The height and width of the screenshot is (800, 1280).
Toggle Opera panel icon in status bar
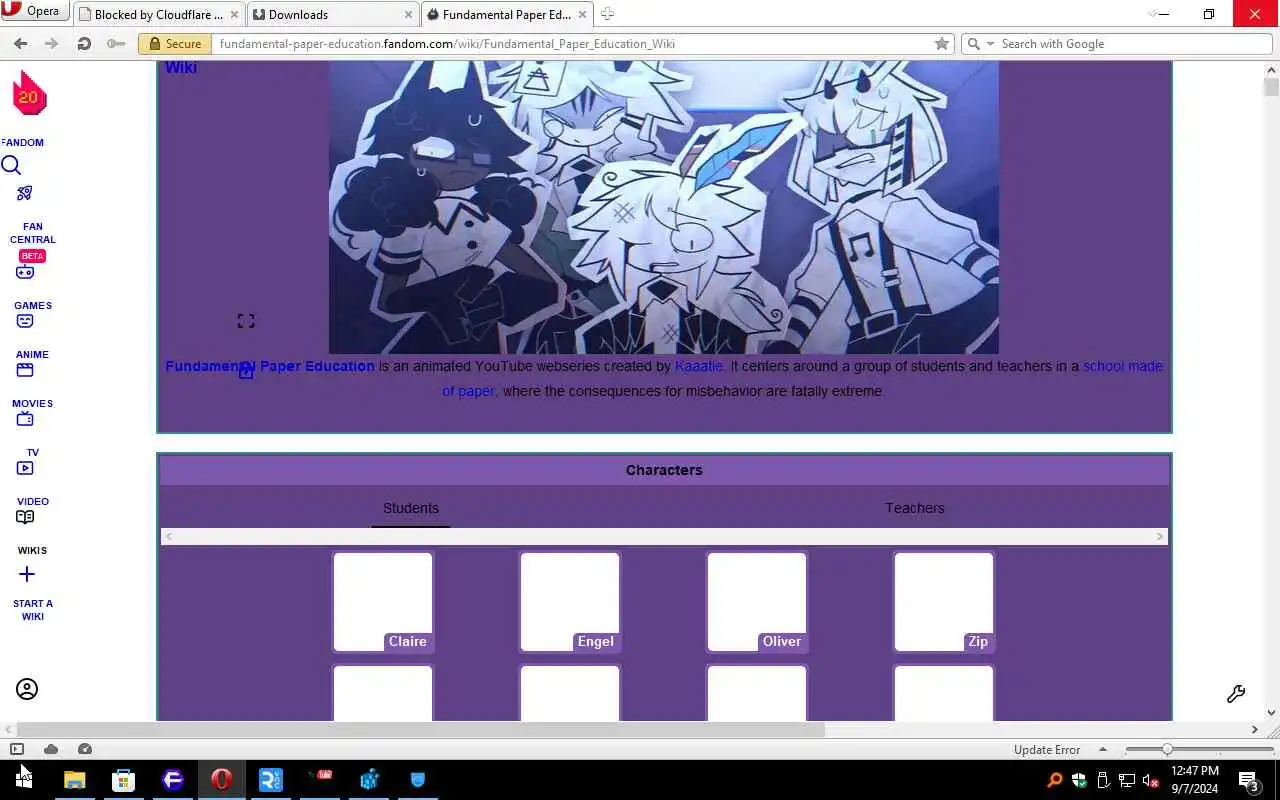point(17,749)
